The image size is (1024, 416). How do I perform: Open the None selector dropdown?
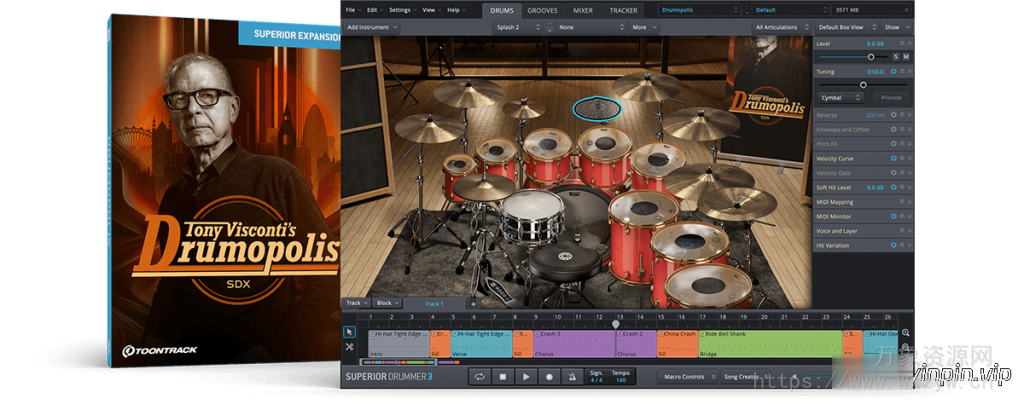pos(591,27)
